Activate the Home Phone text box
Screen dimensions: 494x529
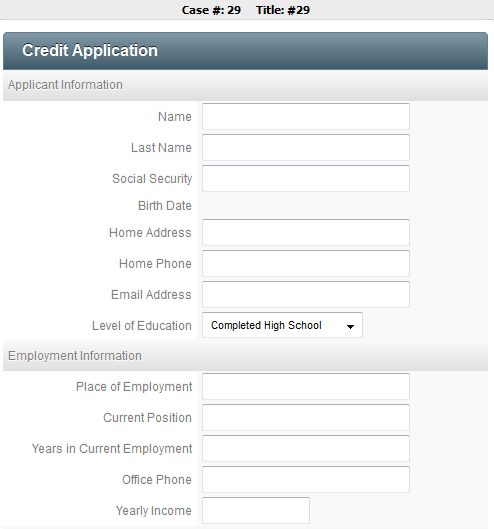pyautogui.click(x=306, y=263)
